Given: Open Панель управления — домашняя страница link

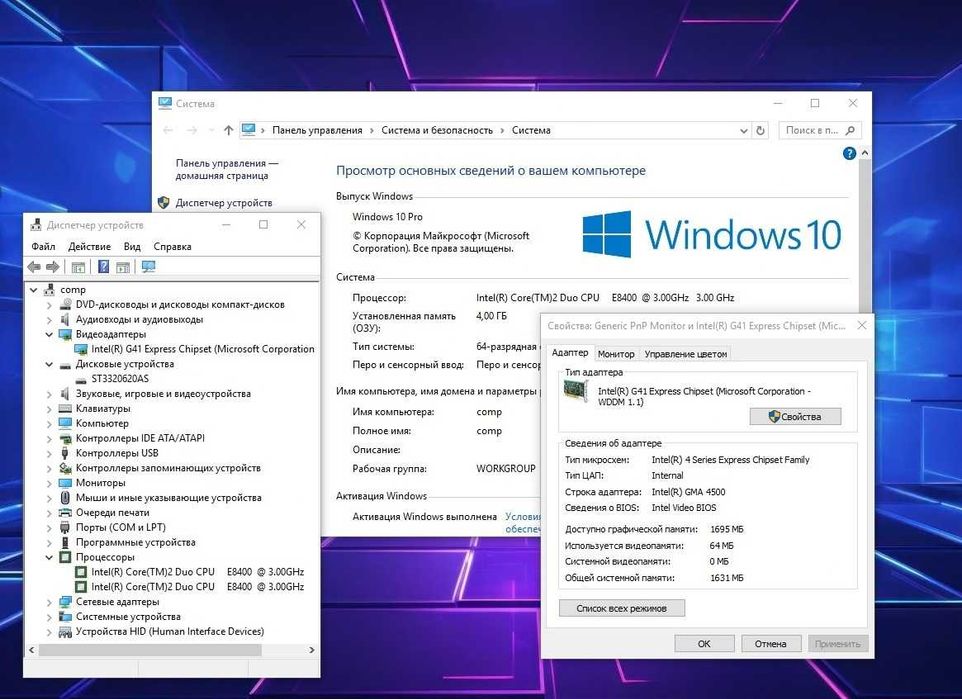Looking at the screenshot, I should (226, 169).
